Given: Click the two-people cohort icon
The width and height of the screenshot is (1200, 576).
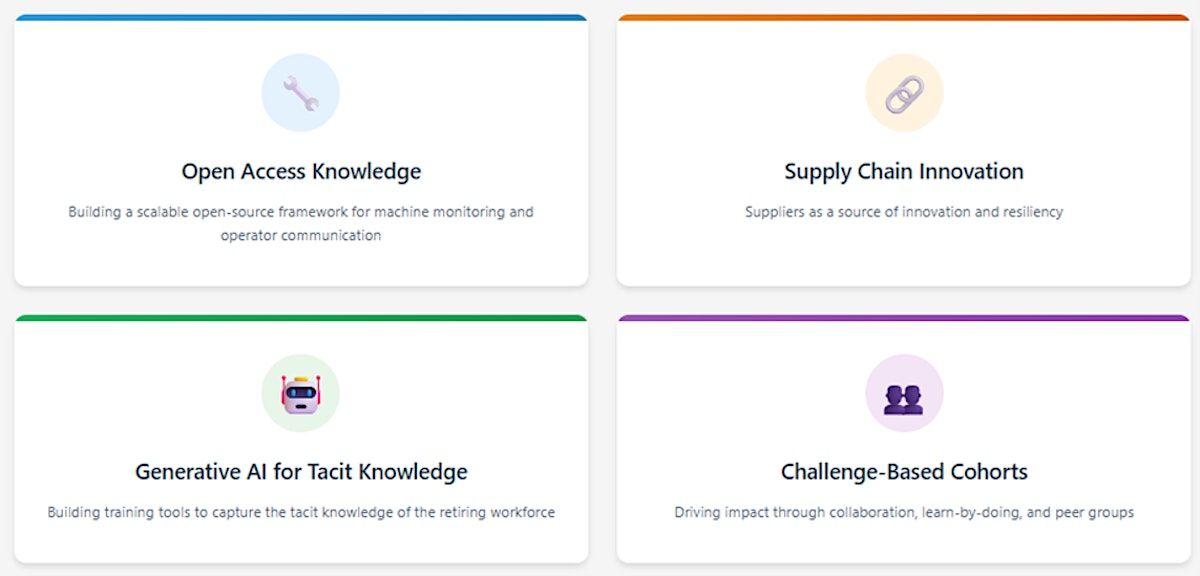Looking at the screenshot, I should tap(904, 393).
